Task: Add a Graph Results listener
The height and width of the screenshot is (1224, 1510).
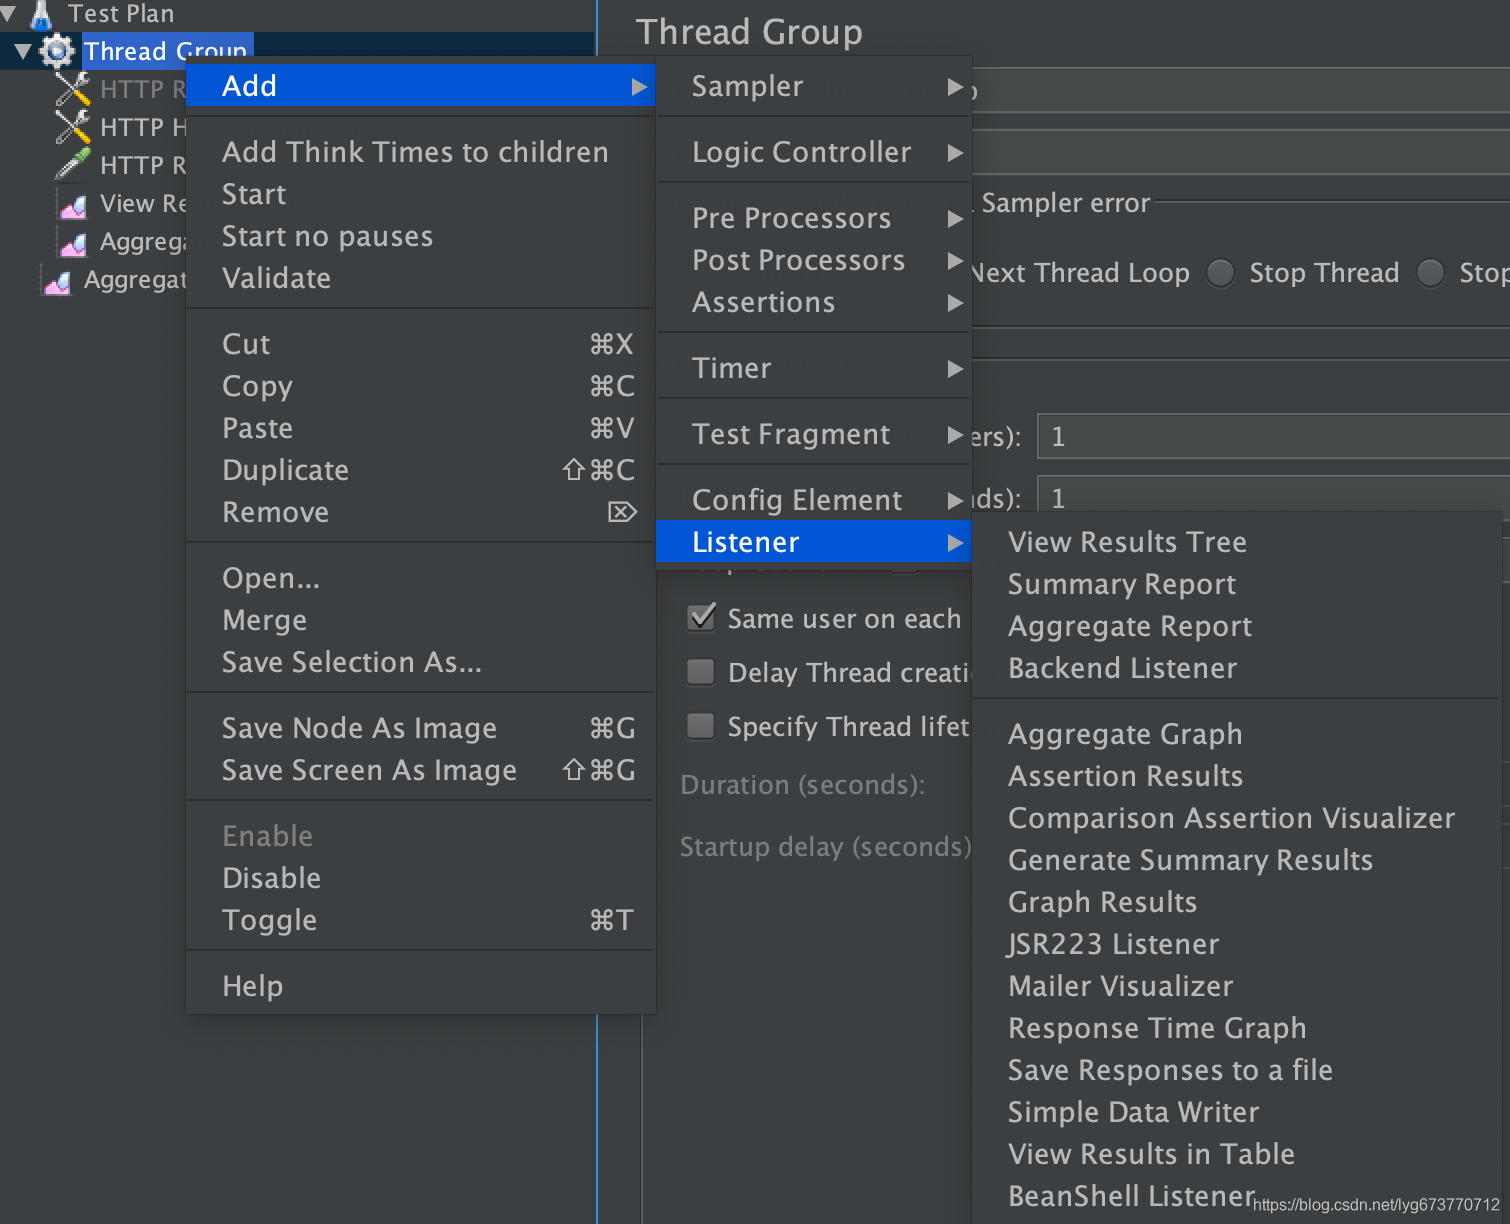Action: [x=1236, y=902]
